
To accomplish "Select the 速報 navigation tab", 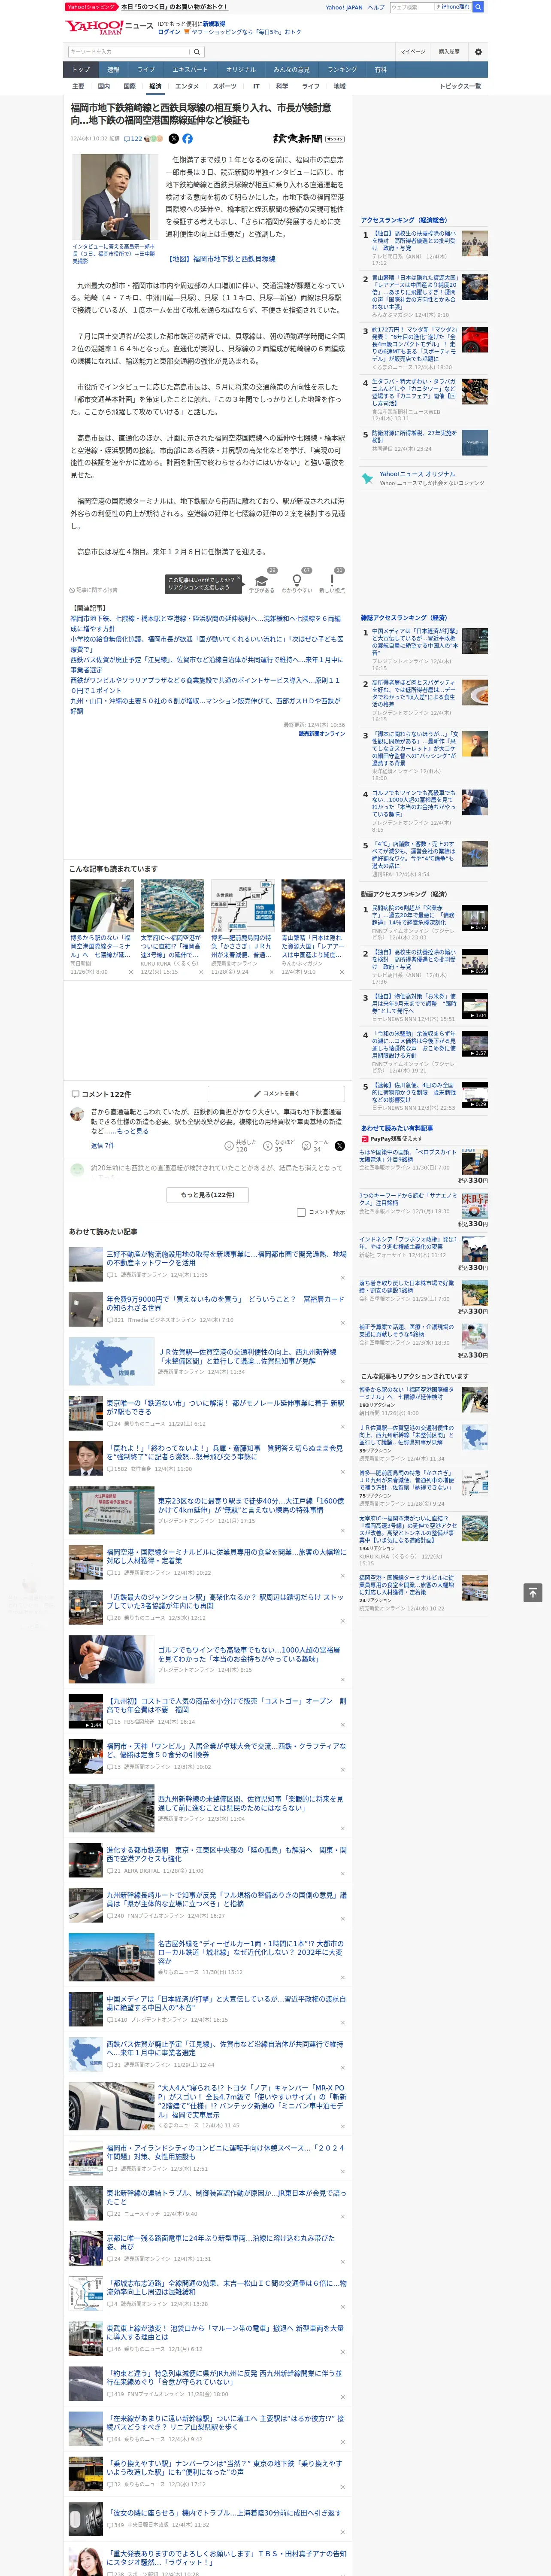I will (113, 70).
